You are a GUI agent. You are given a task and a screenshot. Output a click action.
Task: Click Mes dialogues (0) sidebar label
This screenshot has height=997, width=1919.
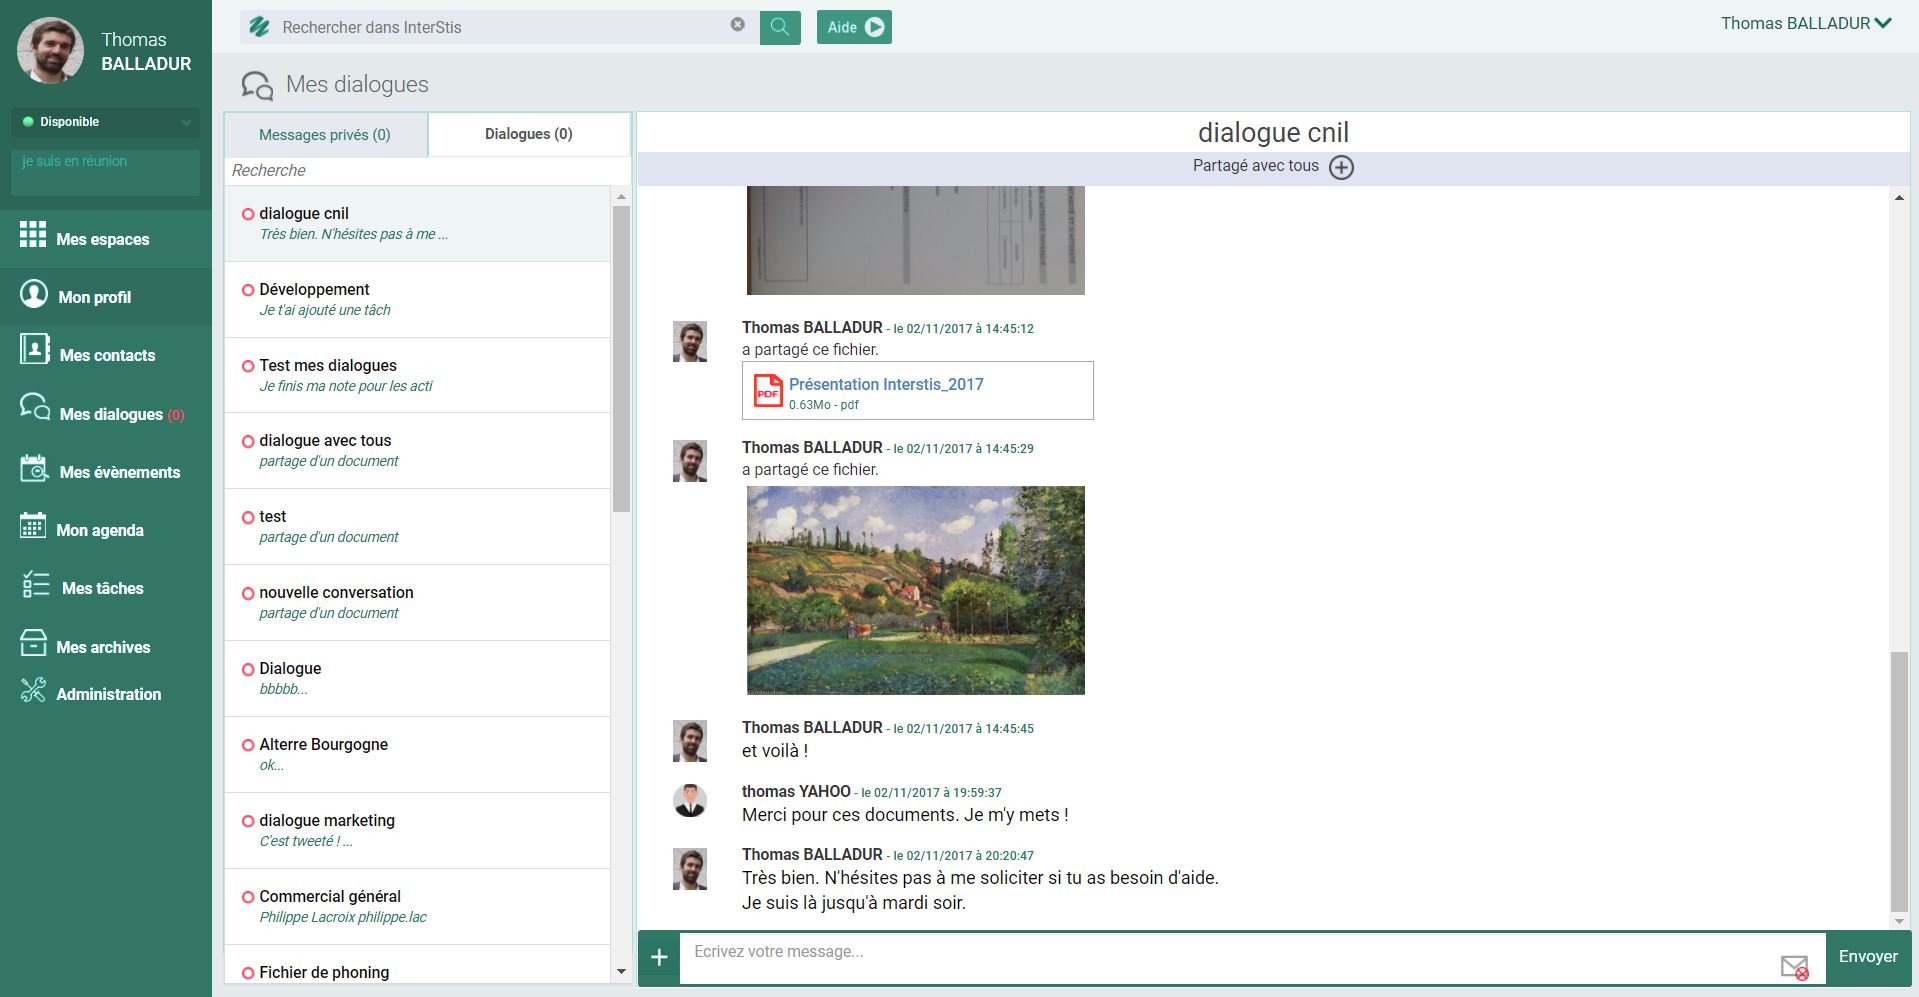(x=122, y=414)
